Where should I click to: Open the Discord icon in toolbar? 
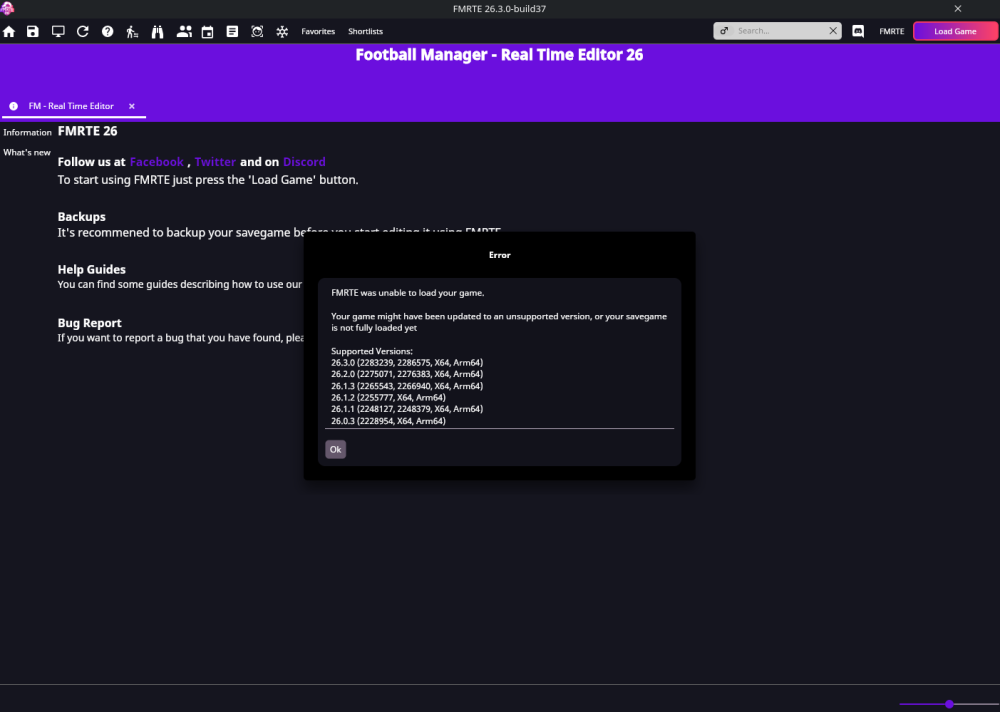[x=858, y=31]
